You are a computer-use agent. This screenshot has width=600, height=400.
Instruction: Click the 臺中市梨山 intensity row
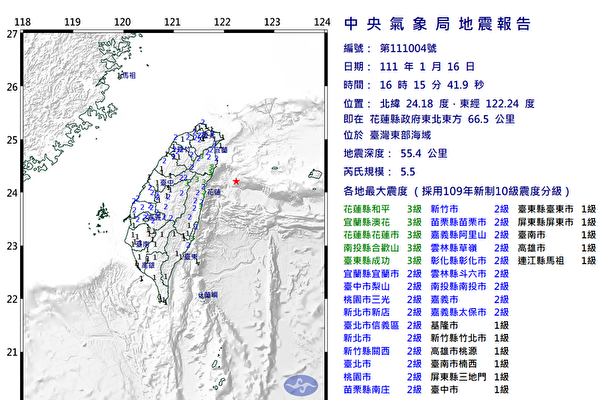(382, 286)
